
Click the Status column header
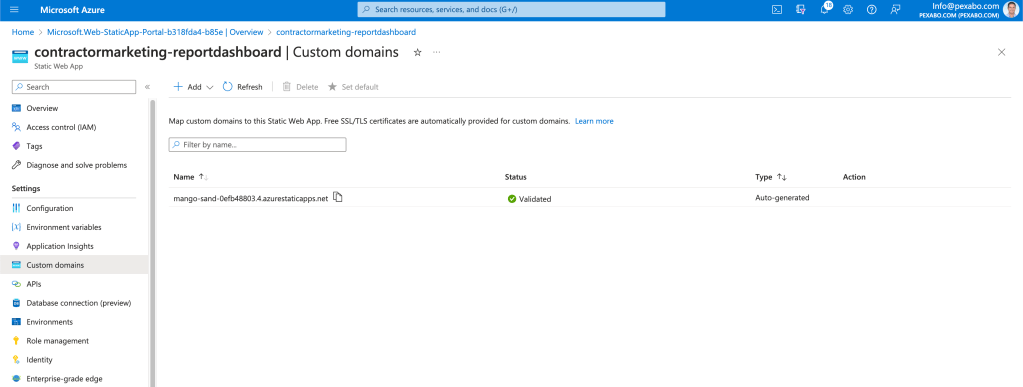point(515,177)
